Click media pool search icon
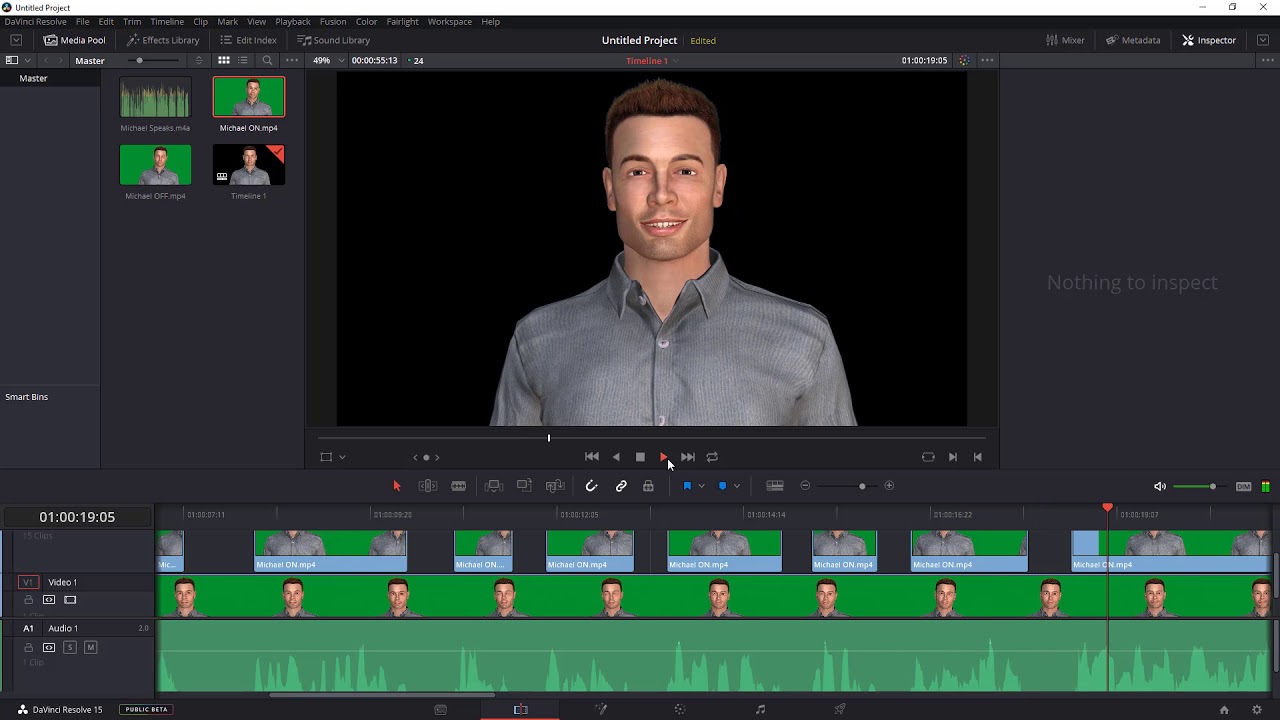1280x720 pixels. coord(267,60)
